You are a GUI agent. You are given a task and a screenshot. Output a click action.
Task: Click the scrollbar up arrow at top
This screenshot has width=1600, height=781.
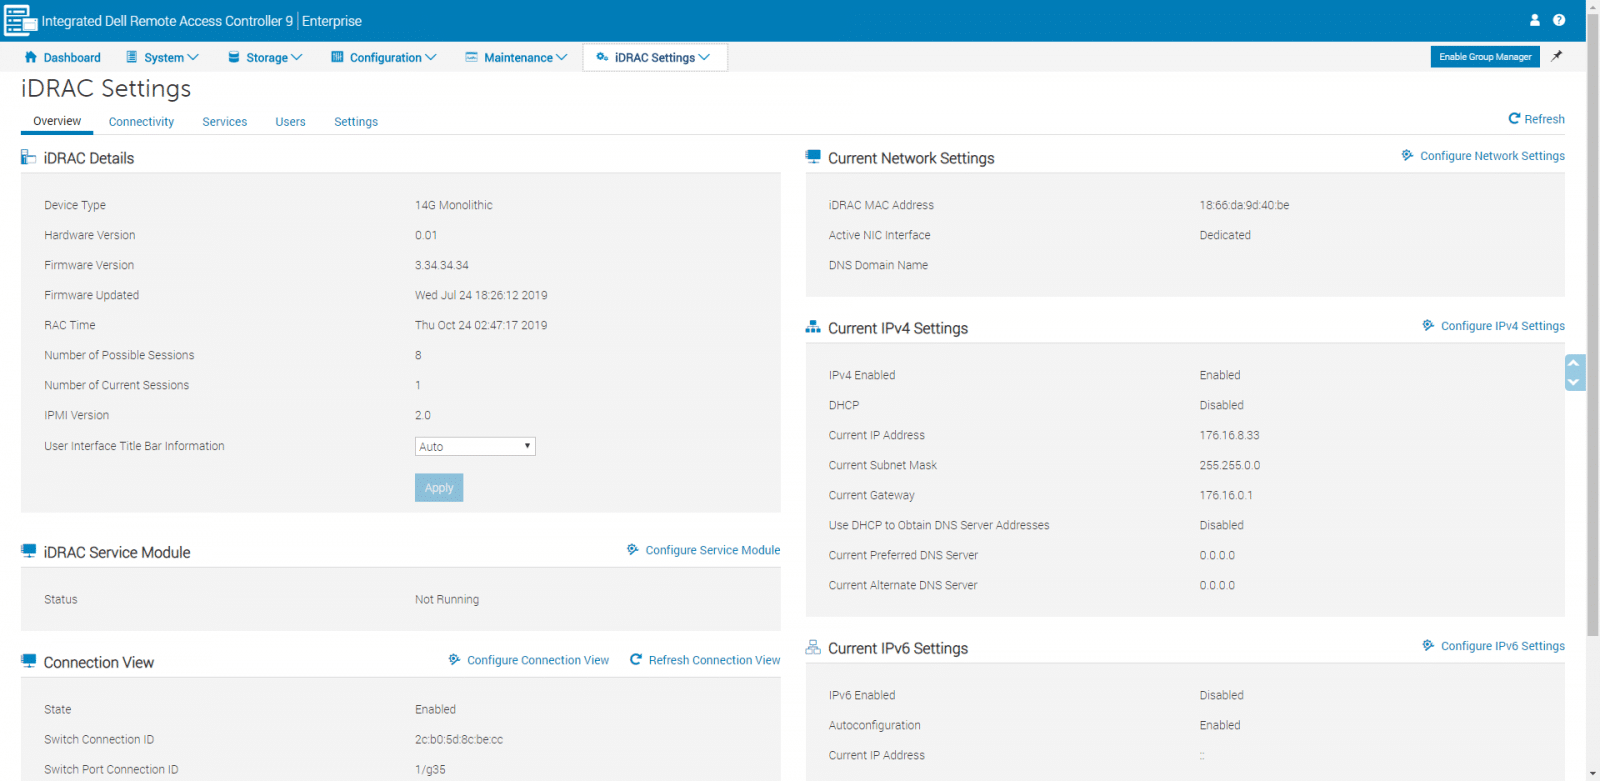1593,6
